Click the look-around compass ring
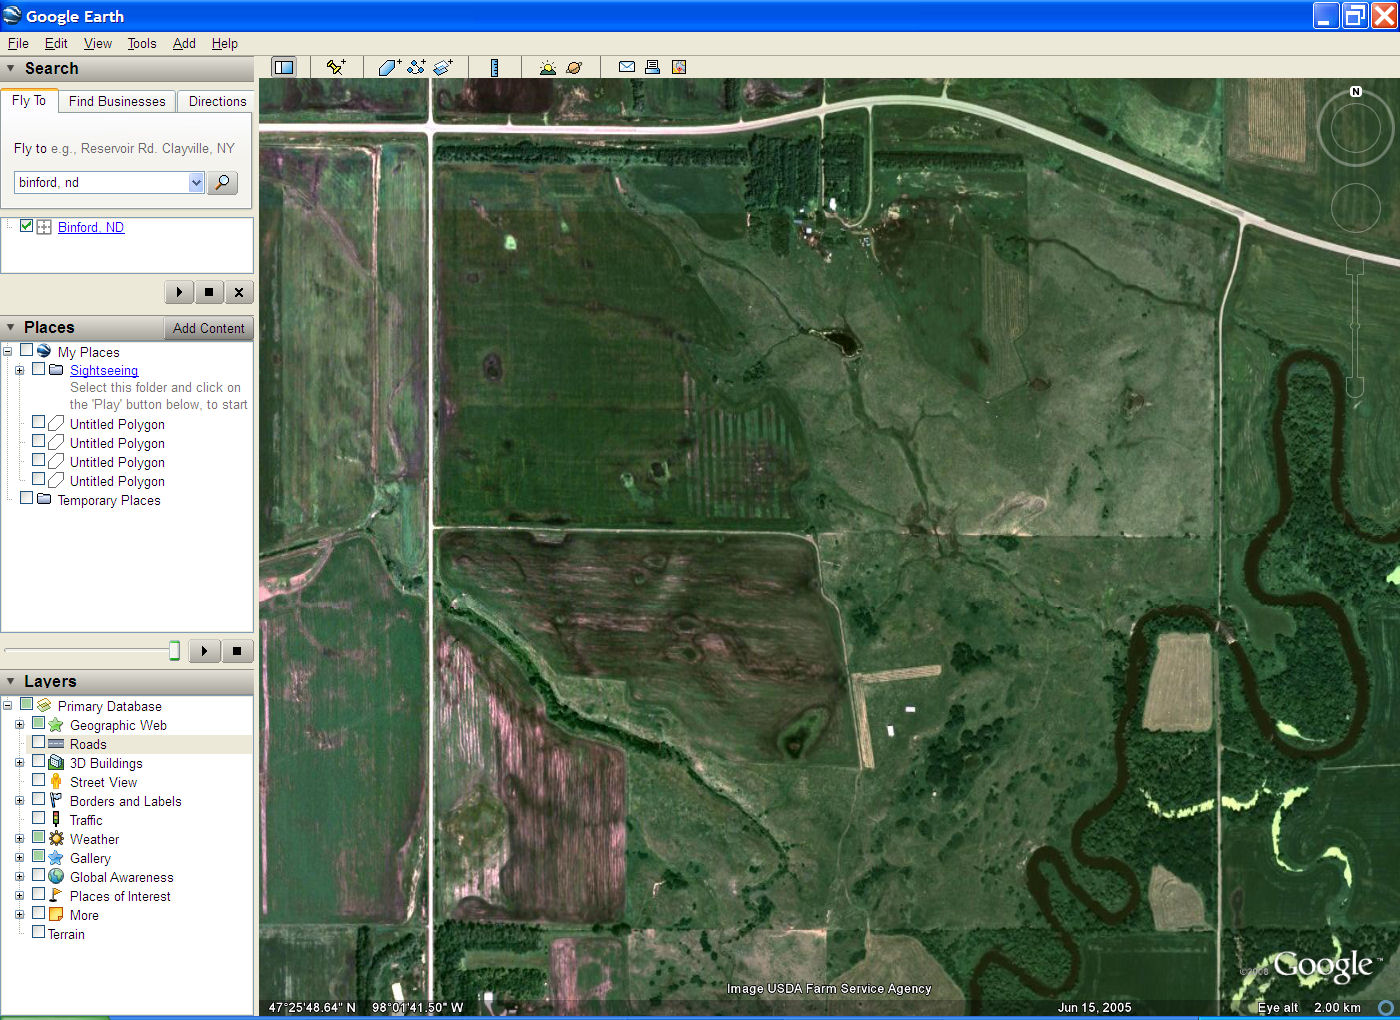Image resolution: width=1400 pixels, height=1020 pixels. (x=1356, y=128)
